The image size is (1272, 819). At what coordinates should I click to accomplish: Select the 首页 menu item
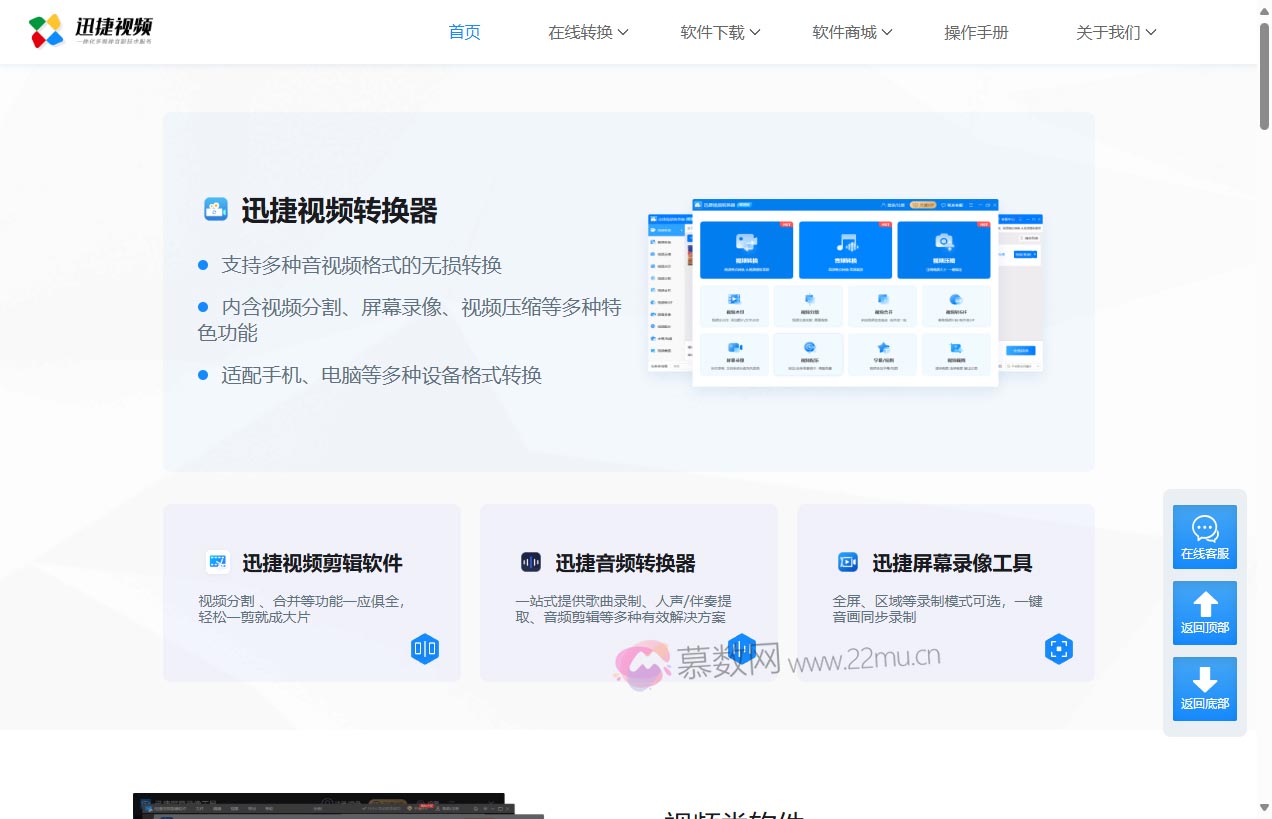click(464, 31)
